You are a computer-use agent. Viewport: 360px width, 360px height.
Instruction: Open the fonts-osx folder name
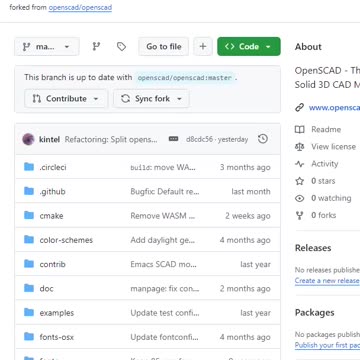click(57, 337)
